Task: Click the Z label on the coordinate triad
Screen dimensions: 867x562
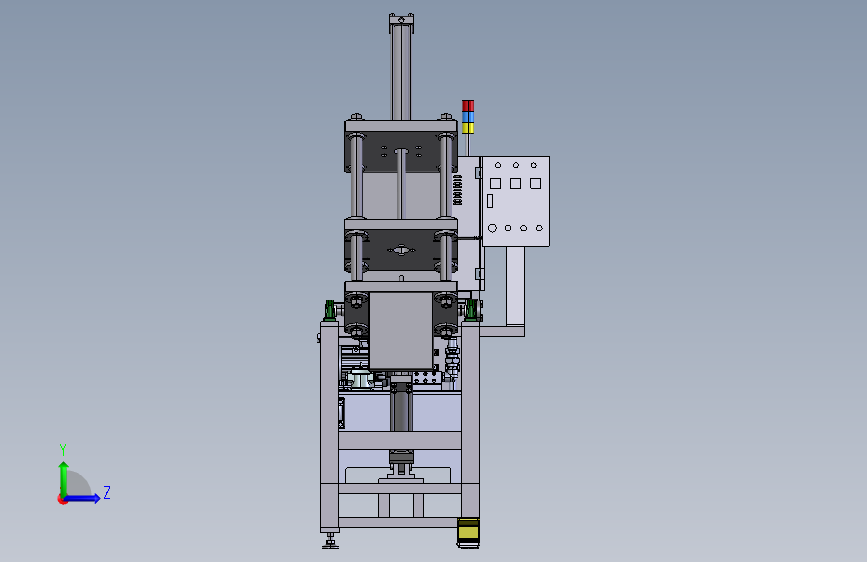Action: 107,492
